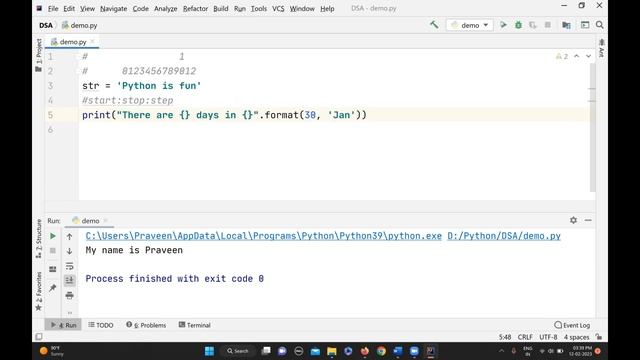This screenshot has height=360, width=640.
Task: Close the demo run tab
Action: coord(105,220)
